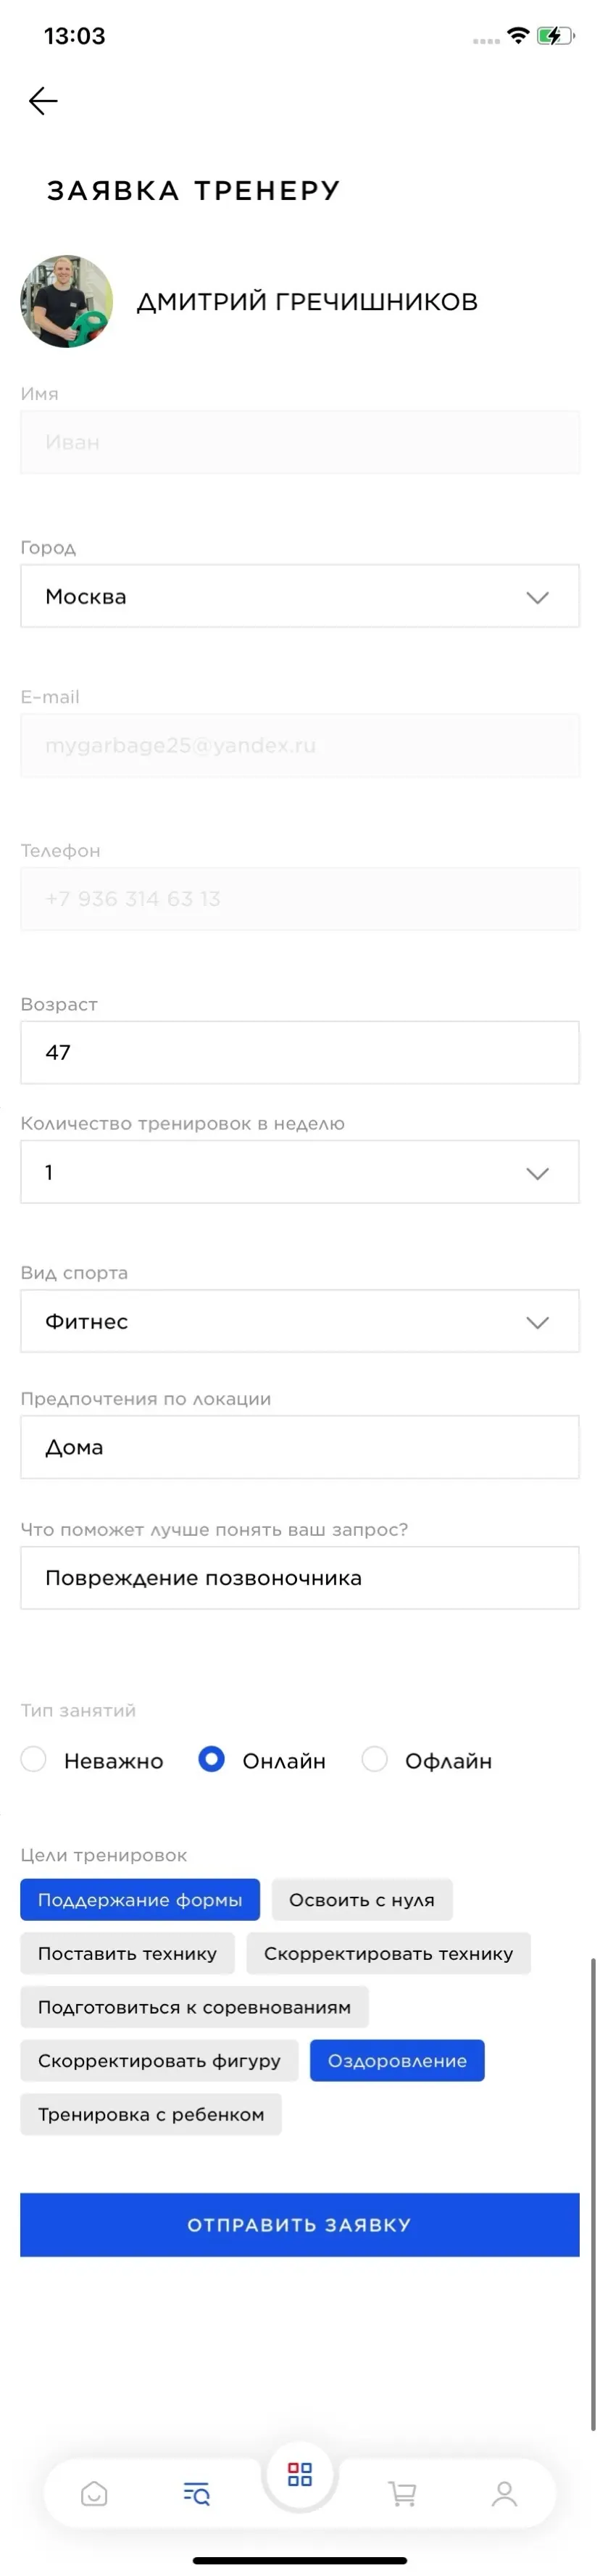Expand the Вид спорта dropdown showing Фитнес
The width and height of the screenshot is (600, 2576).
click(299, 1321)
